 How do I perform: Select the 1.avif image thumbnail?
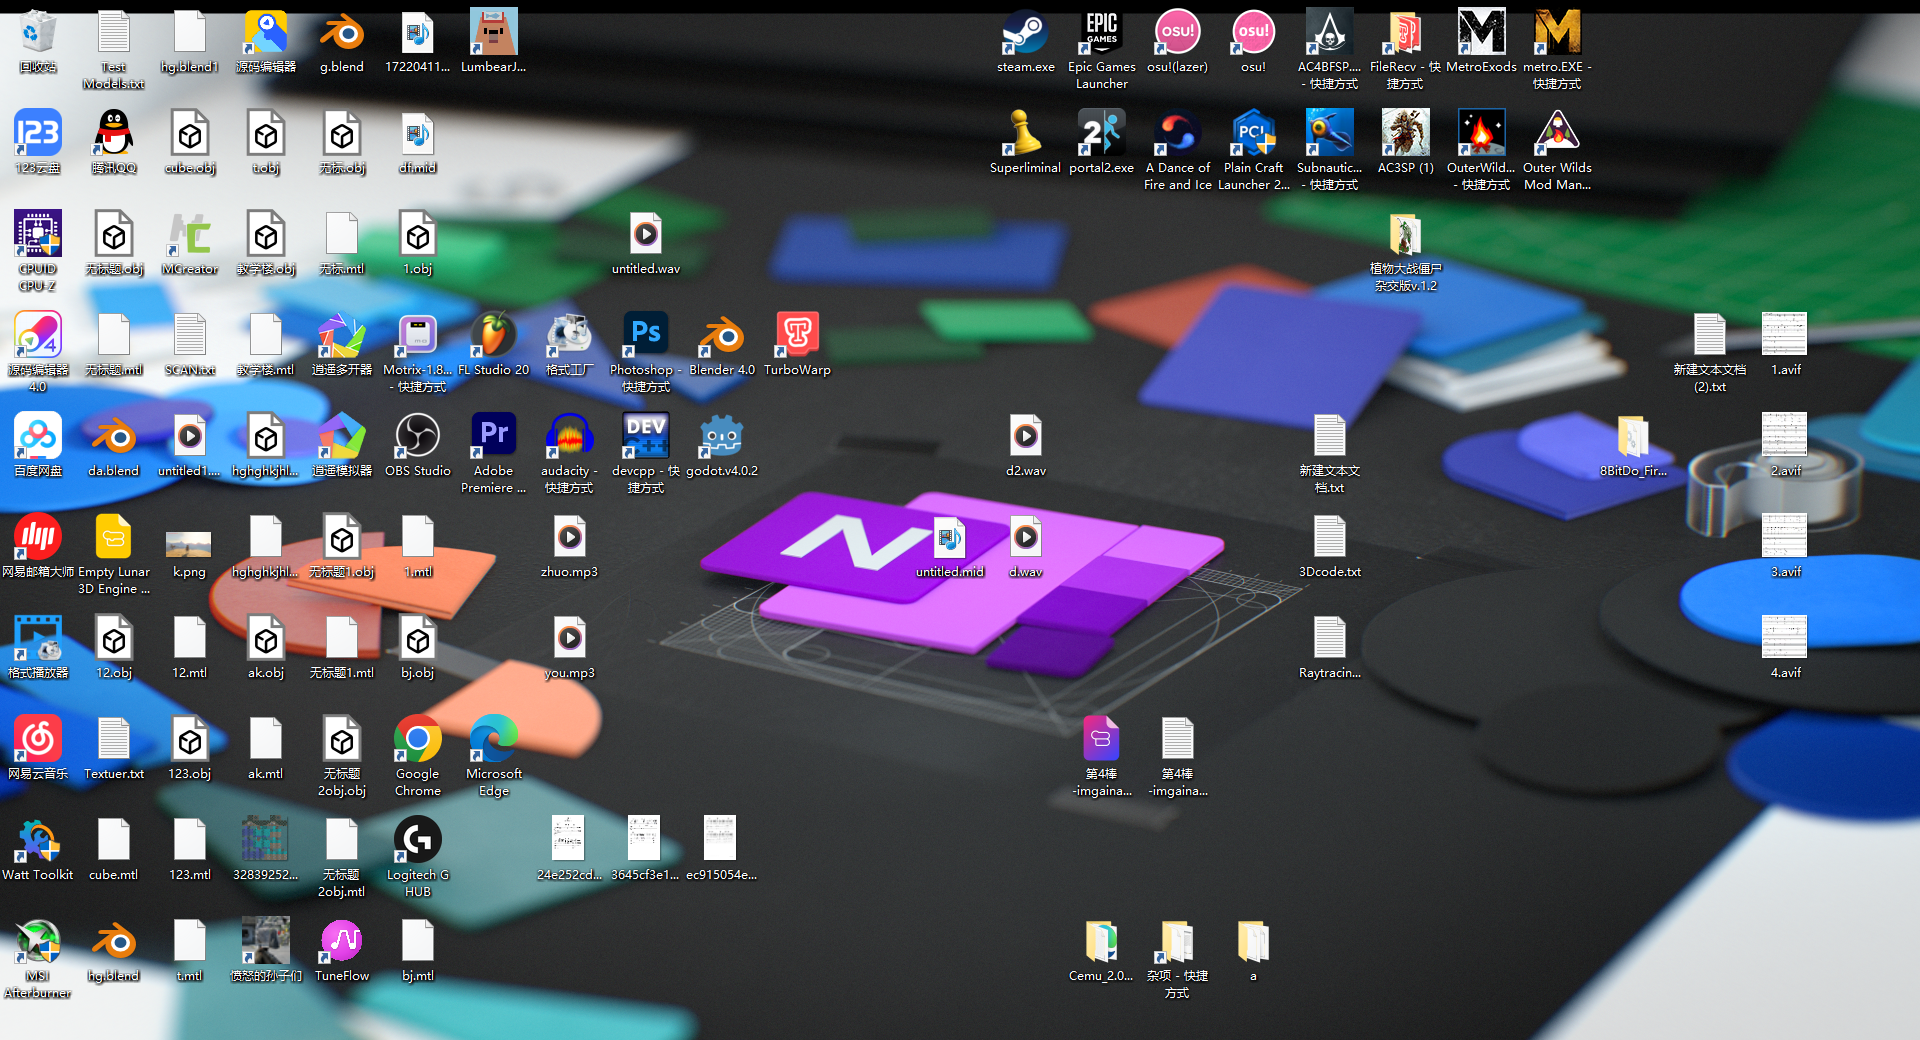pos(1785,336)
